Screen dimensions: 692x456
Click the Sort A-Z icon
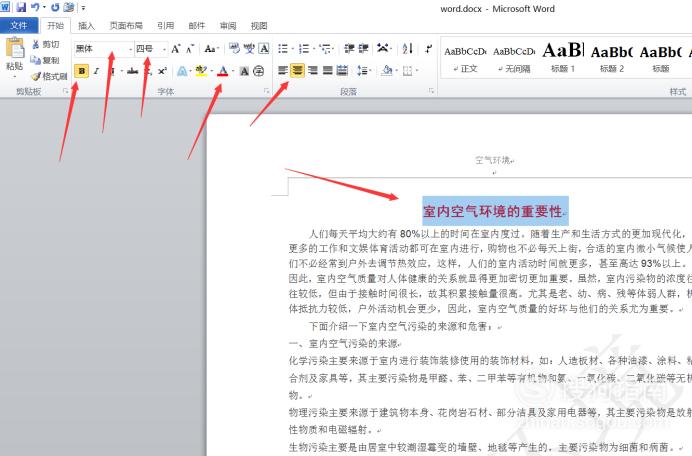[x=407, y=48]
